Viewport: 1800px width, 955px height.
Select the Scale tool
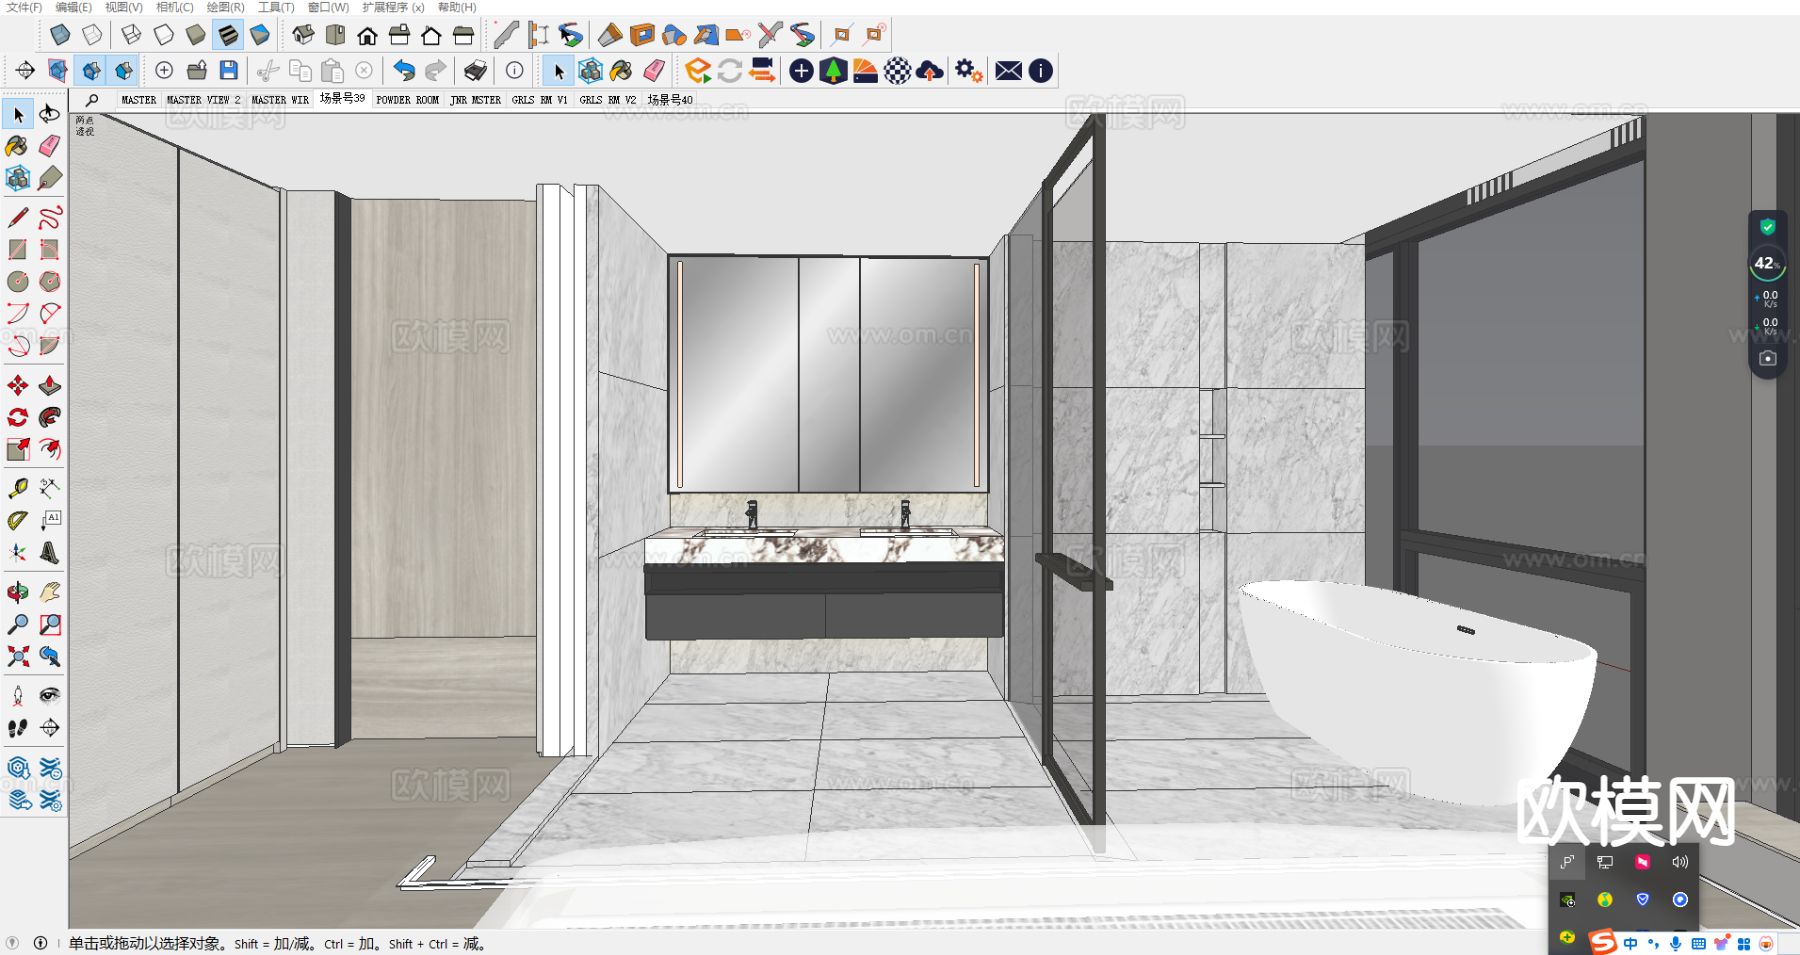[17, 449]
